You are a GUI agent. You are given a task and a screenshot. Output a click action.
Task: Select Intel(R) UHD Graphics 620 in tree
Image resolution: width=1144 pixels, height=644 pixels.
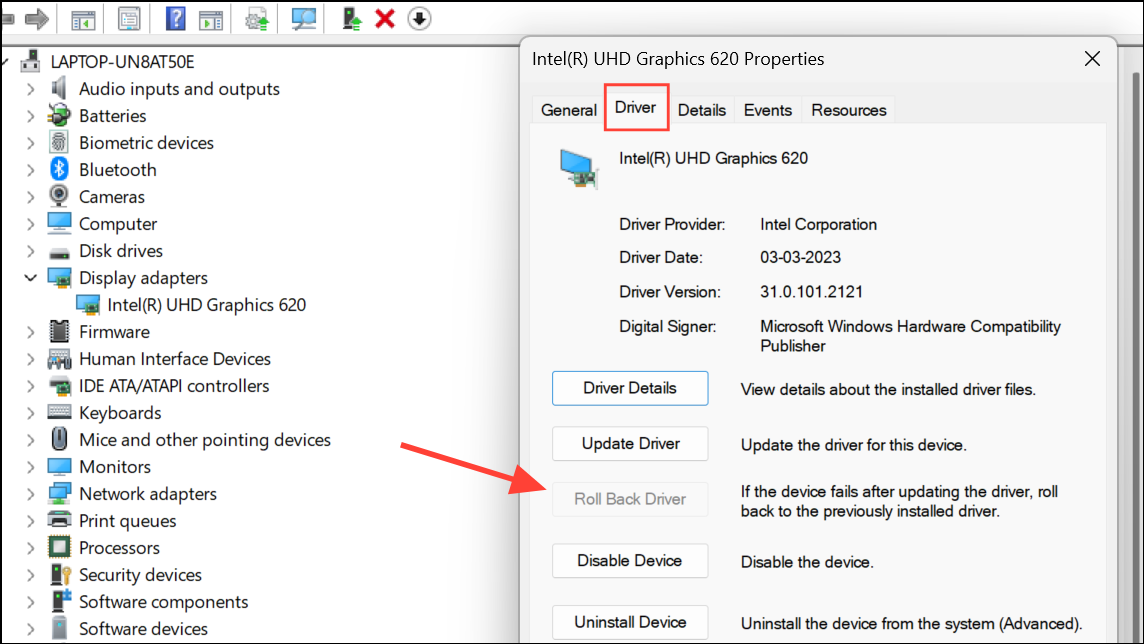tap(206, 305)
